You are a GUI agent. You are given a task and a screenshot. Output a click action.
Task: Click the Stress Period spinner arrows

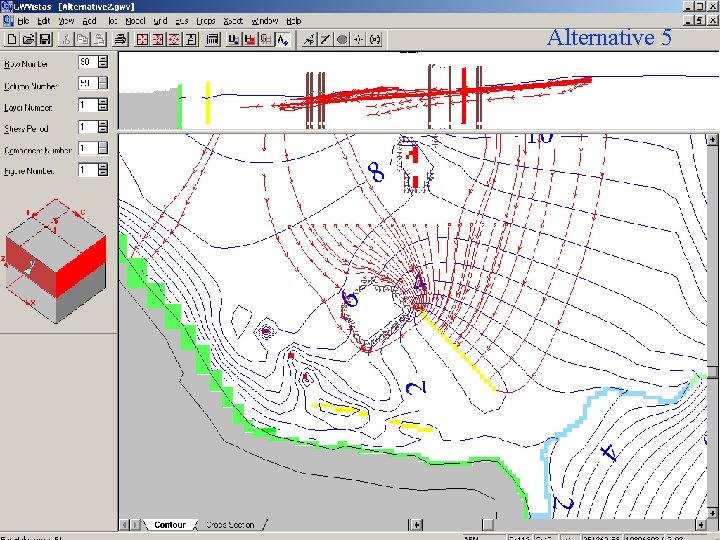click(x=103, y=127)
